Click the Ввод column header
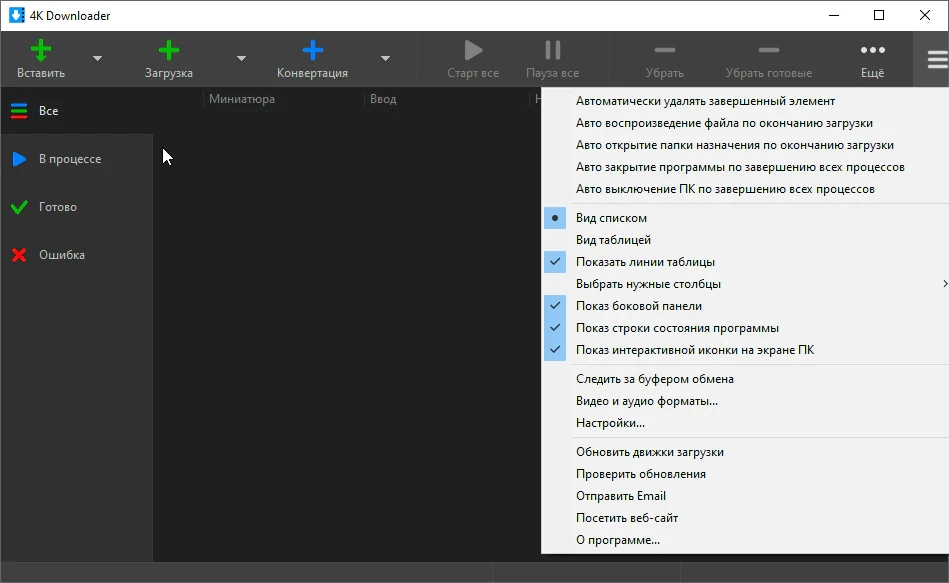Screen dimensions: 949x583 [383, 99]
